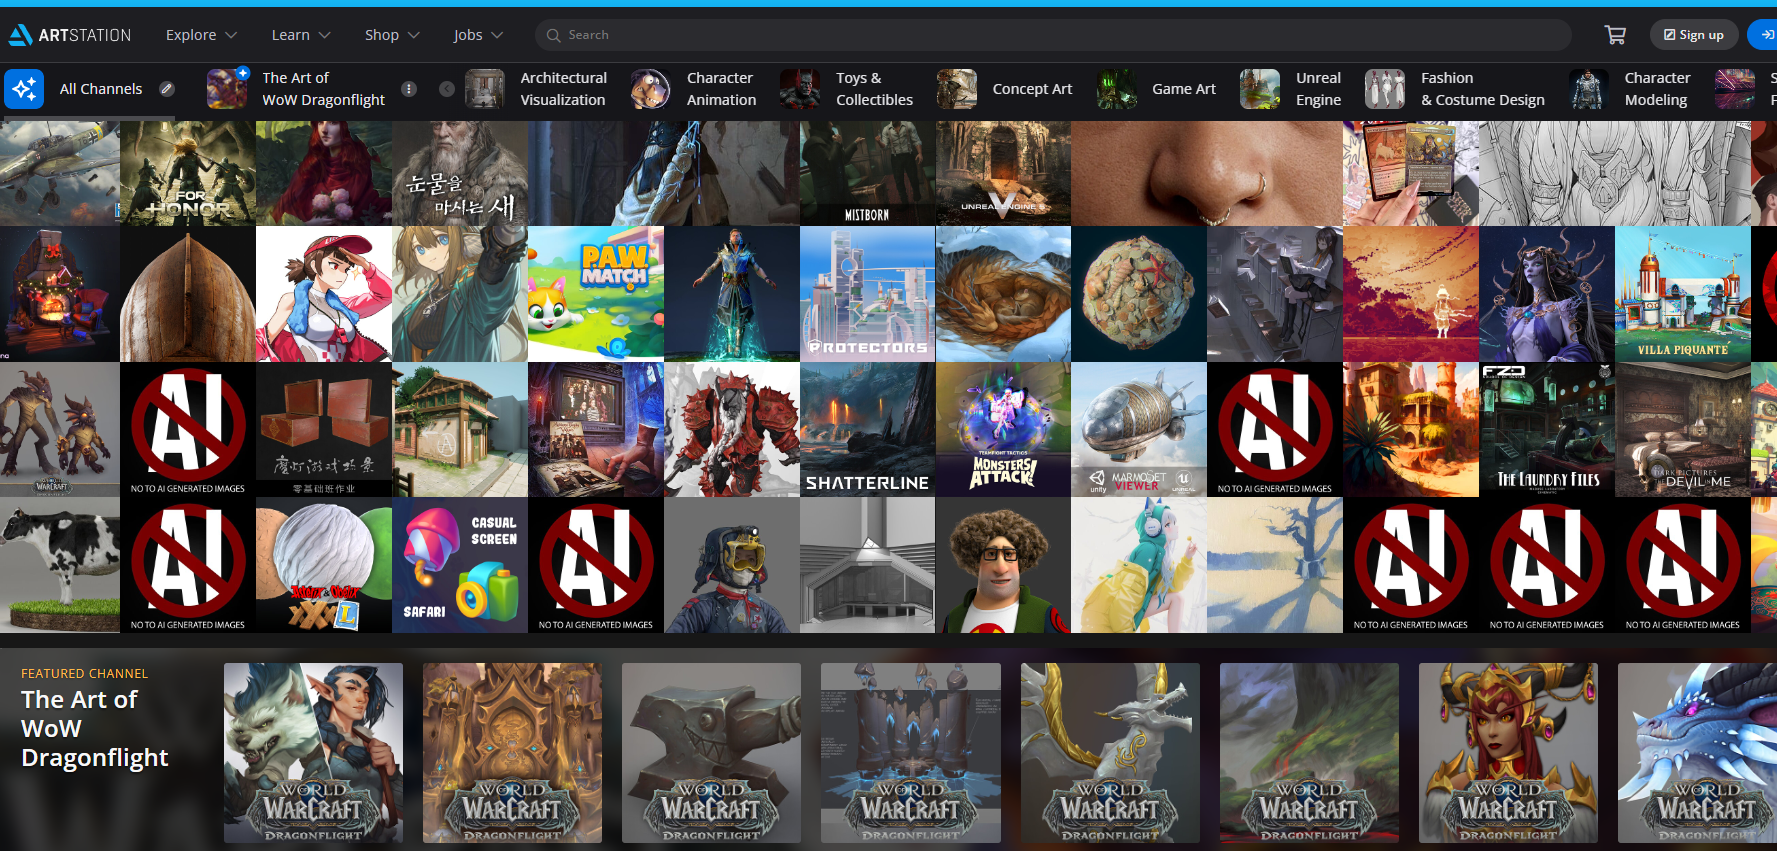The width and height of the screenshot is (1777, 851).
Task: Open the Marmoset Viewer airship thumbnail
Action: [x=1139, y=429]
